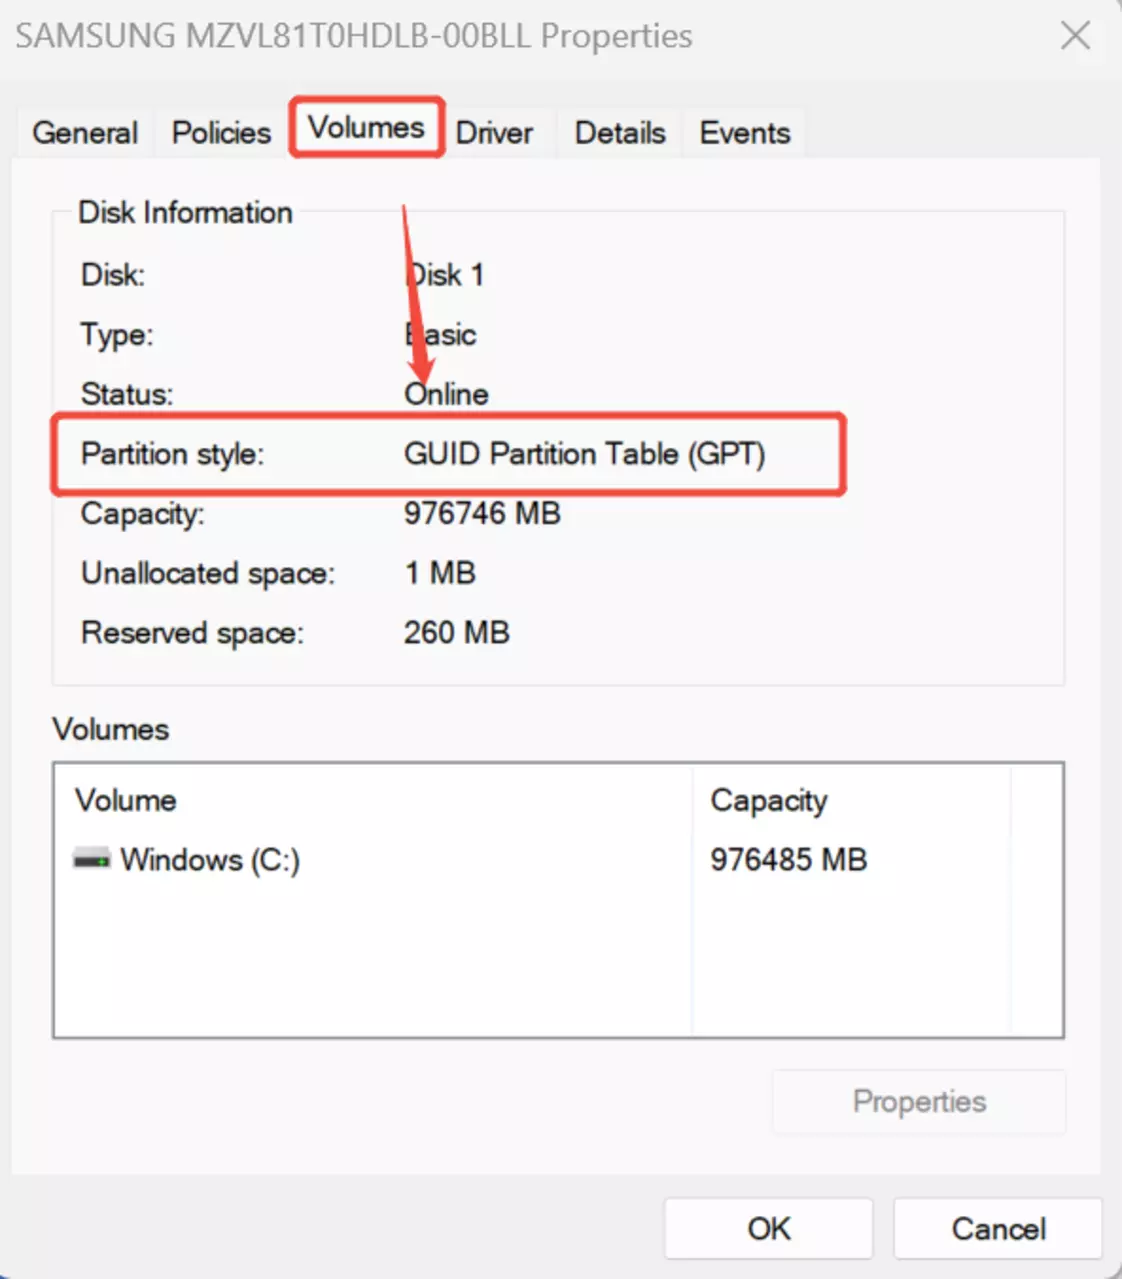This screenshot has width=1122, height=1279.
Task: Click the Capacity column header in the volumes list
Action: (768, 800)
